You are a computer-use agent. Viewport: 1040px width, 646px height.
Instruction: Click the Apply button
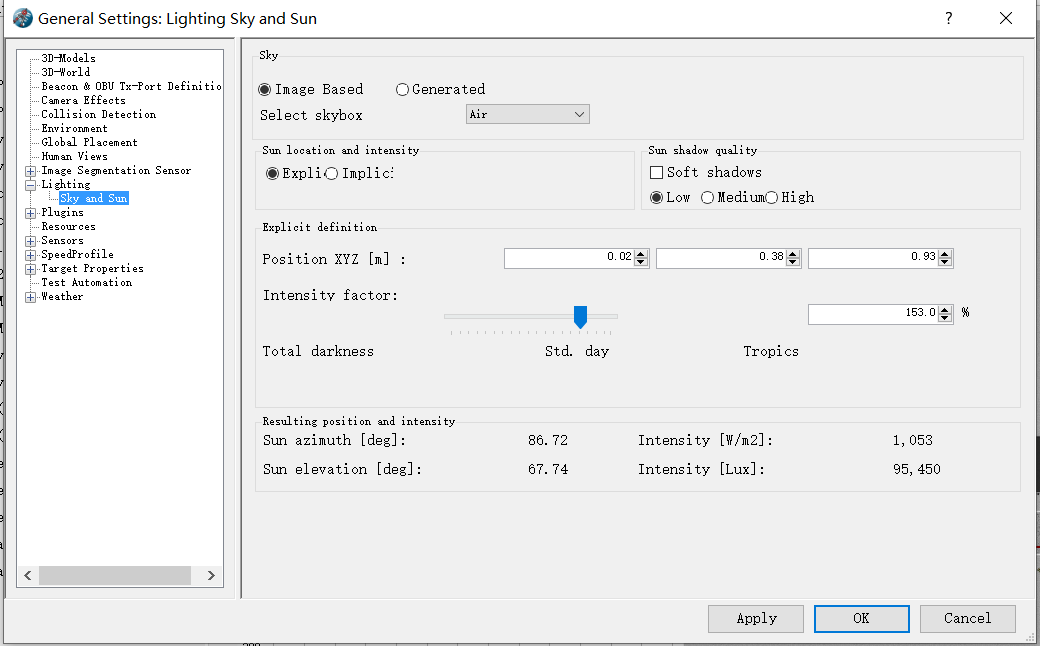pos(756,618)
